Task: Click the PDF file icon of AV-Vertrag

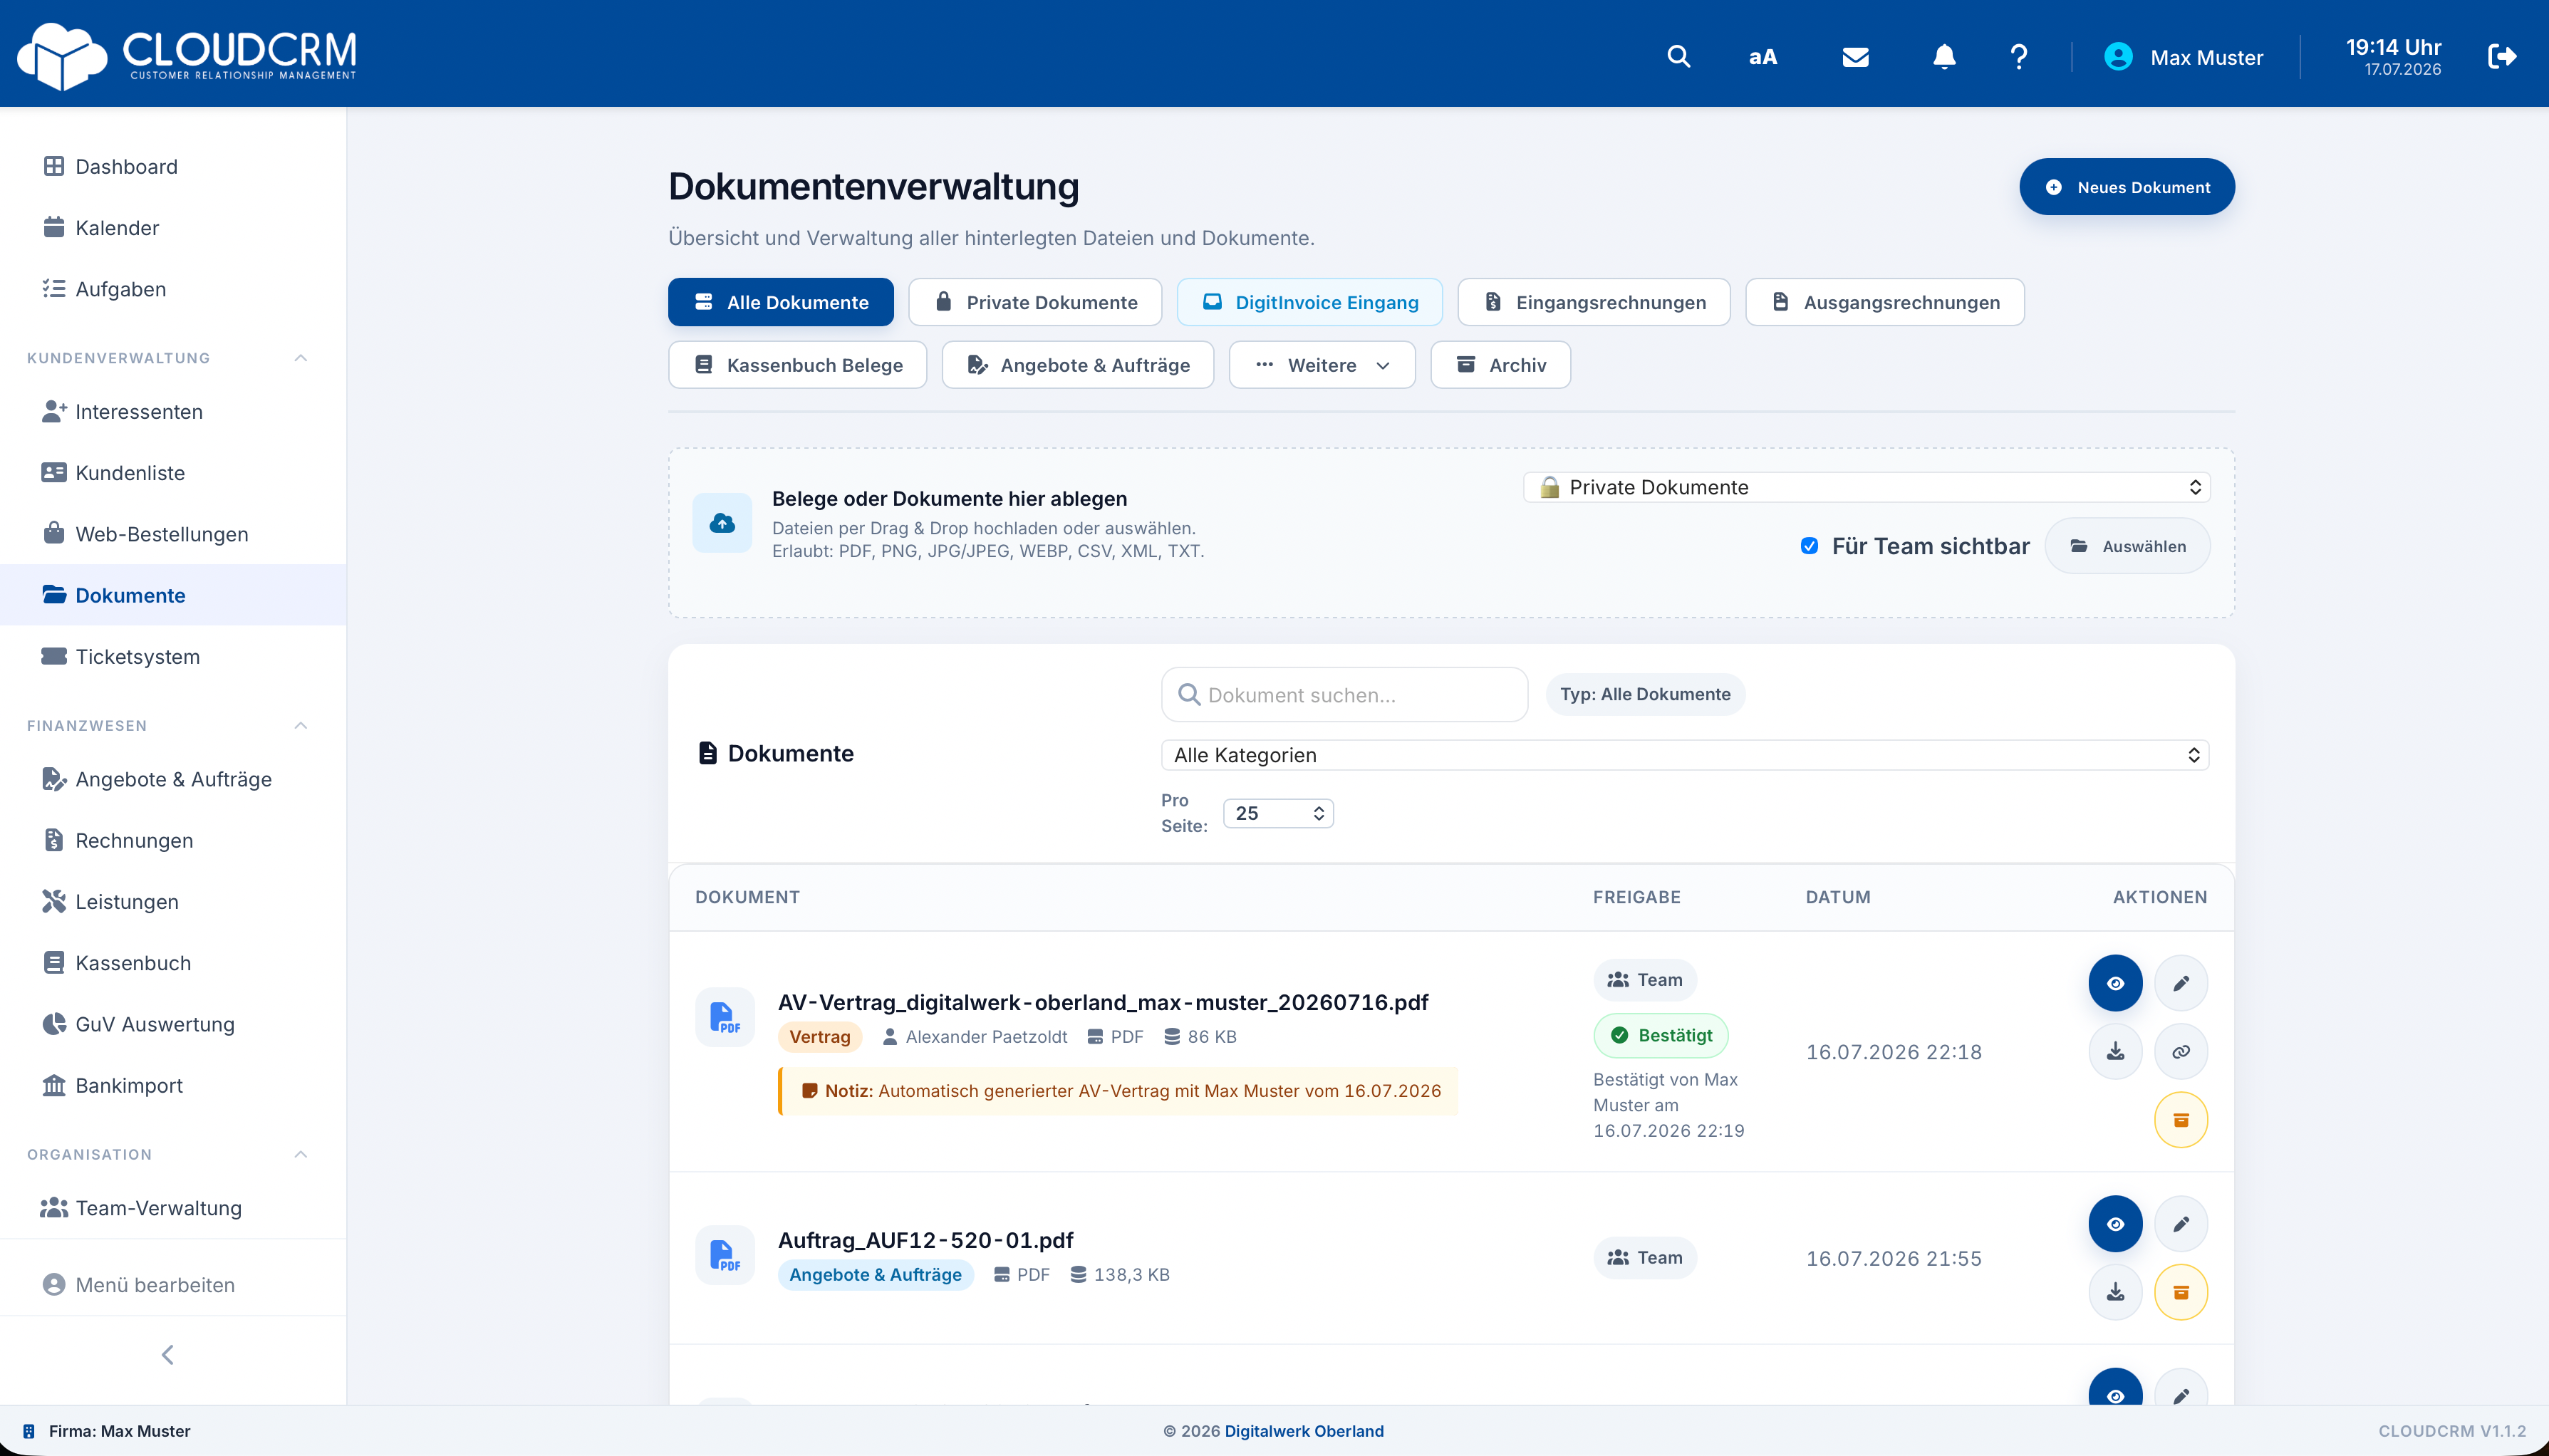Action: point(724,1018)
